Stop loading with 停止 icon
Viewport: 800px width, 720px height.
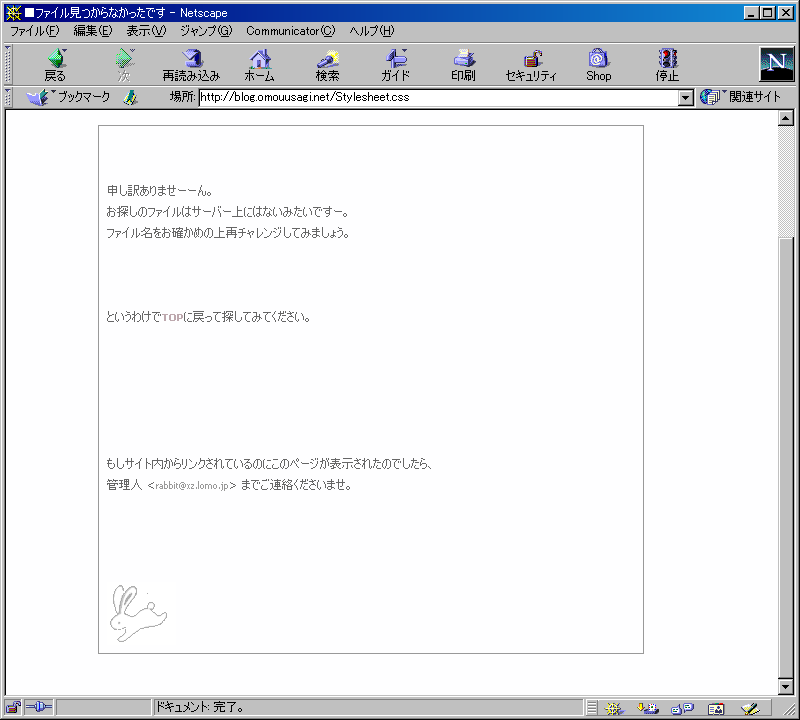pyautogui.click(x=667, y=65)
